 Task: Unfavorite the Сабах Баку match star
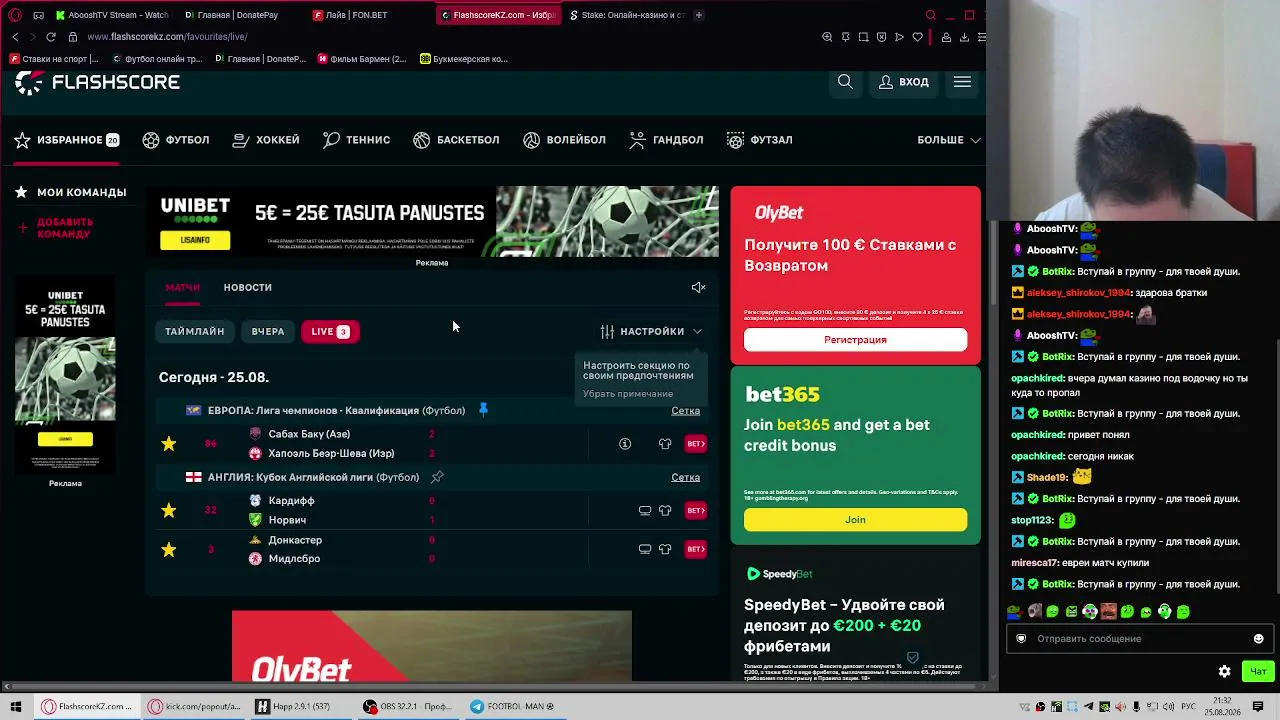(x=168, y=443)
